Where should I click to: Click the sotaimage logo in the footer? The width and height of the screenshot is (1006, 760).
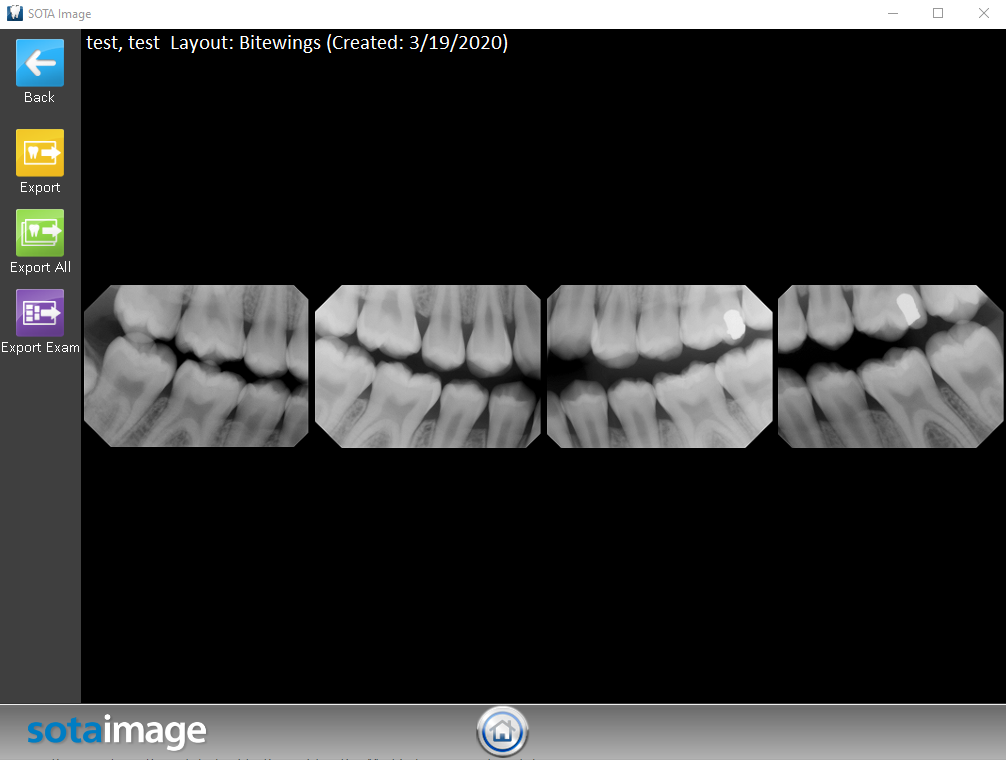116,732
